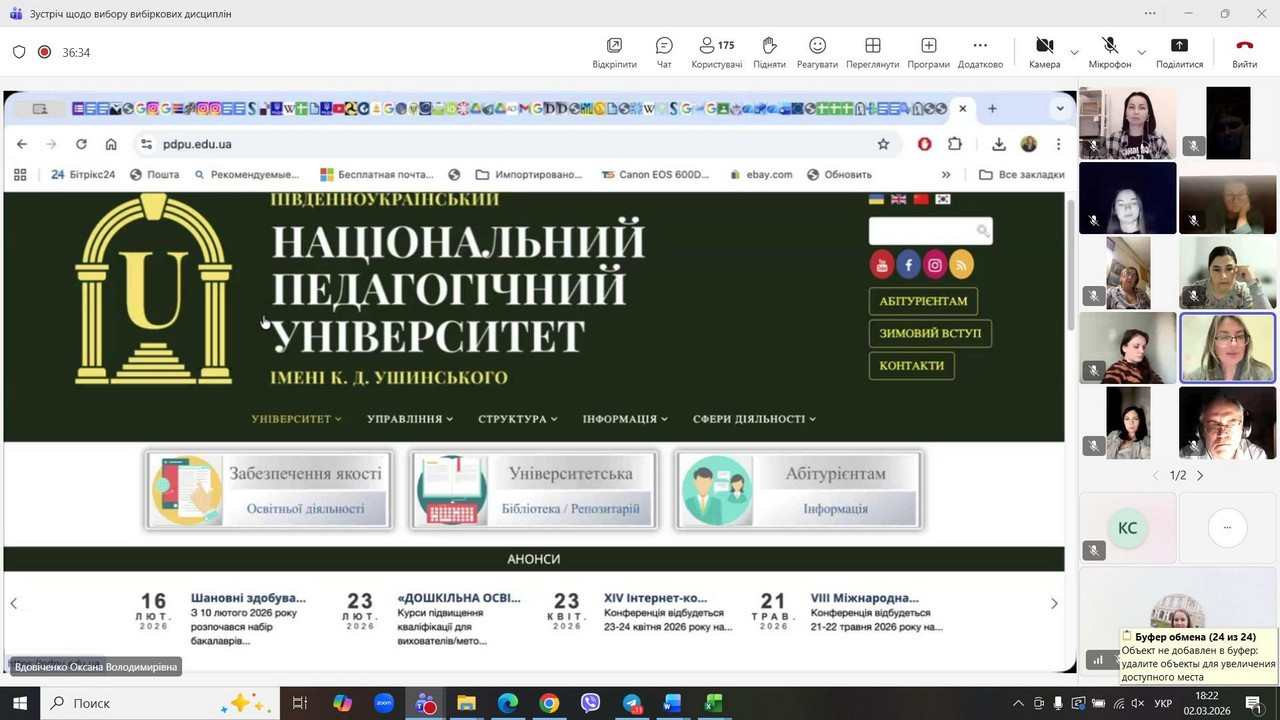Expand the microphone options dropdown arrow
The image size is (1280, 720).
coord(1141,52)
